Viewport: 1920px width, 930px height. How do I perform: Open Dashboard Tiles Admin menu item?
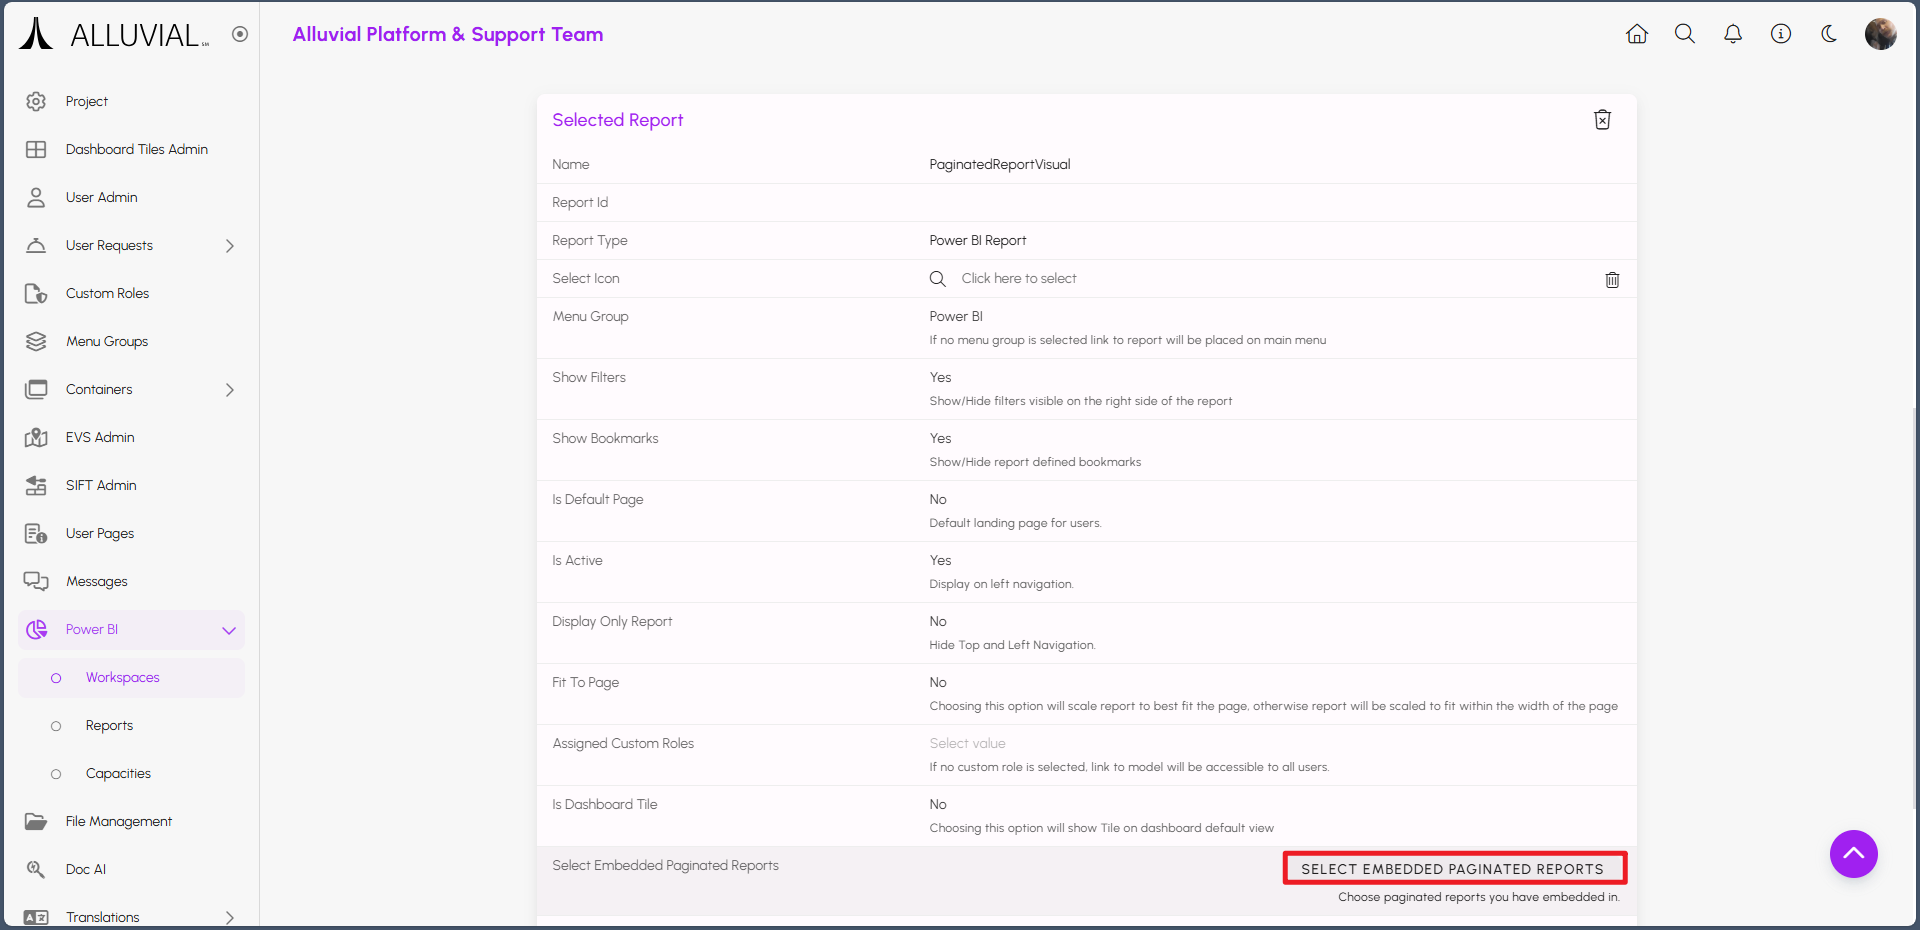click(136, 150)
